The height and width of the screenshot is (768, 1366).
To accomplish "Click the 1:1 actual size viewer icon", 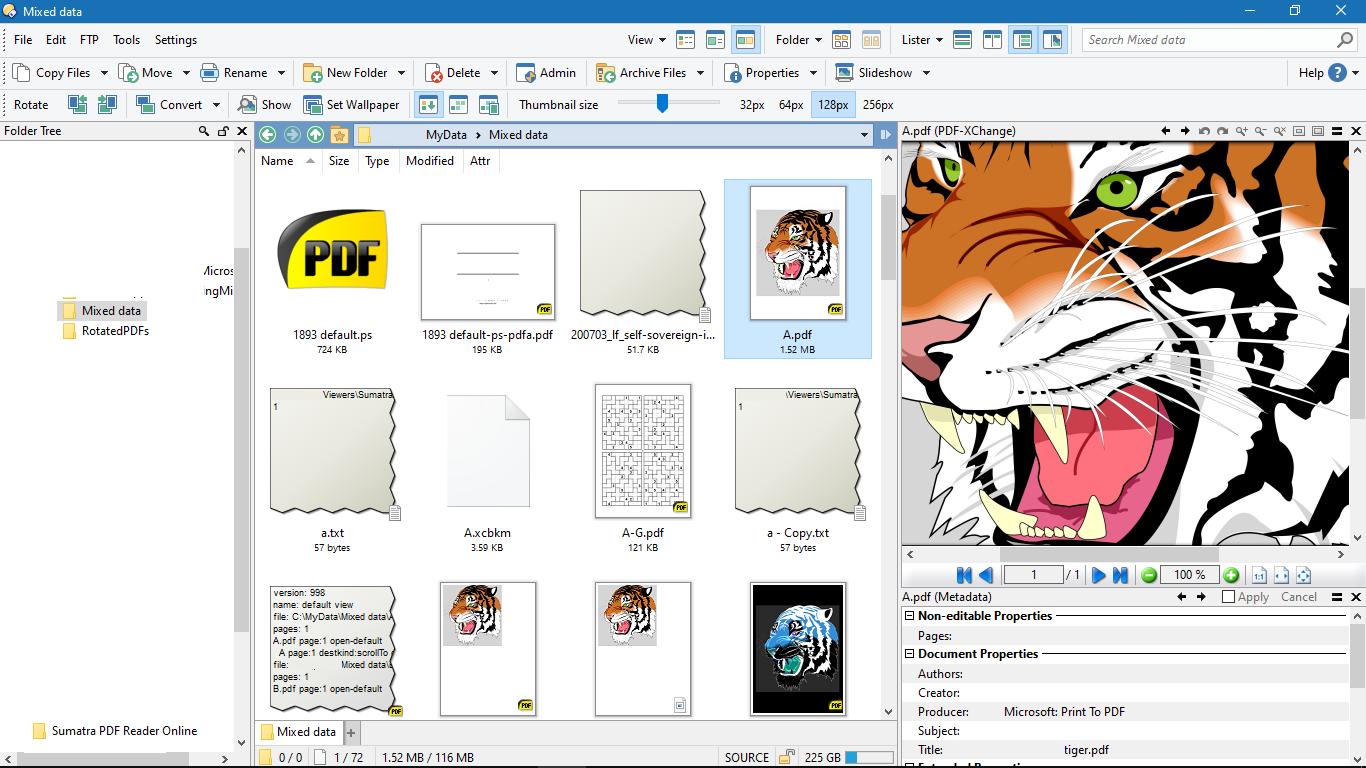I will tap(1259, 575).
